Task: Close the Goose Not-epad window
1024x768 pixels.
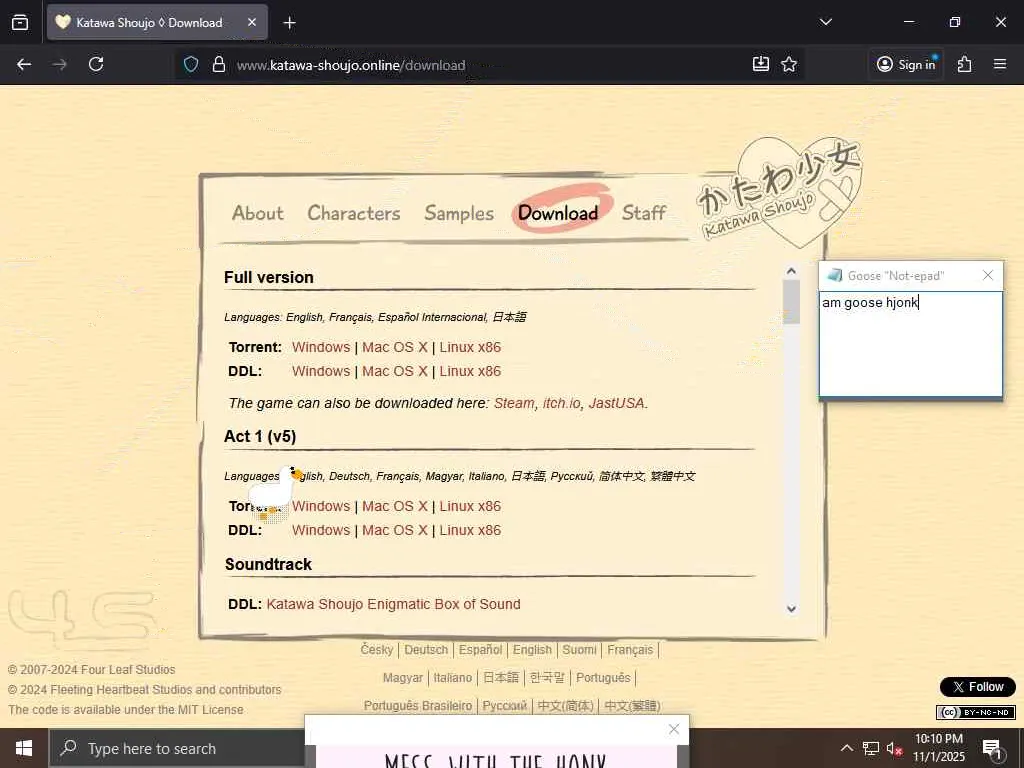Action: [x=988, y=276]
